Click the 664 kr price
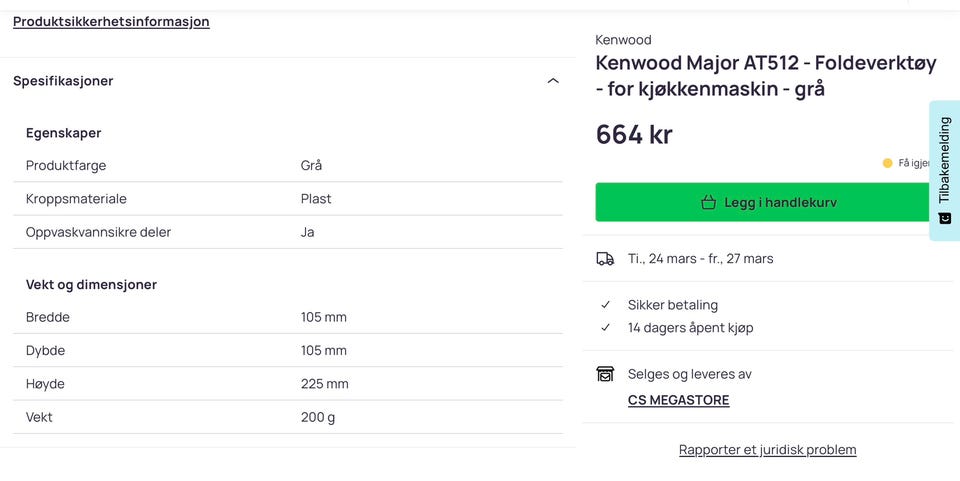 click(x=634, y=134)
